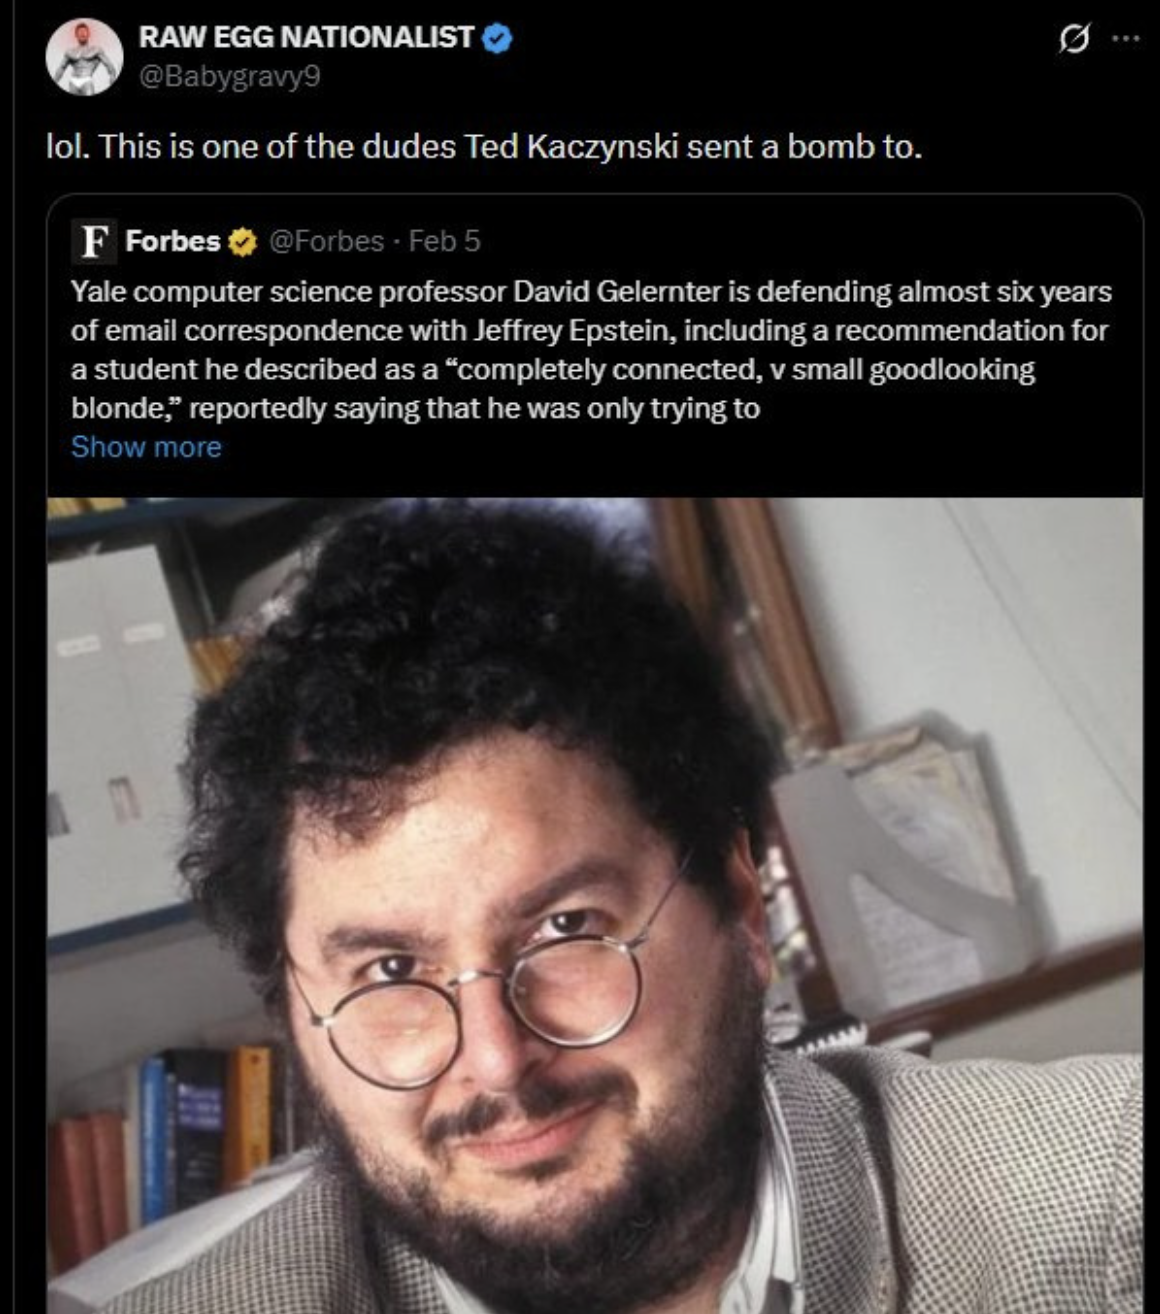Open the three-dot more options menu
The width and height of the screenshot is (1160, 1314).
tap(1125, 40)
